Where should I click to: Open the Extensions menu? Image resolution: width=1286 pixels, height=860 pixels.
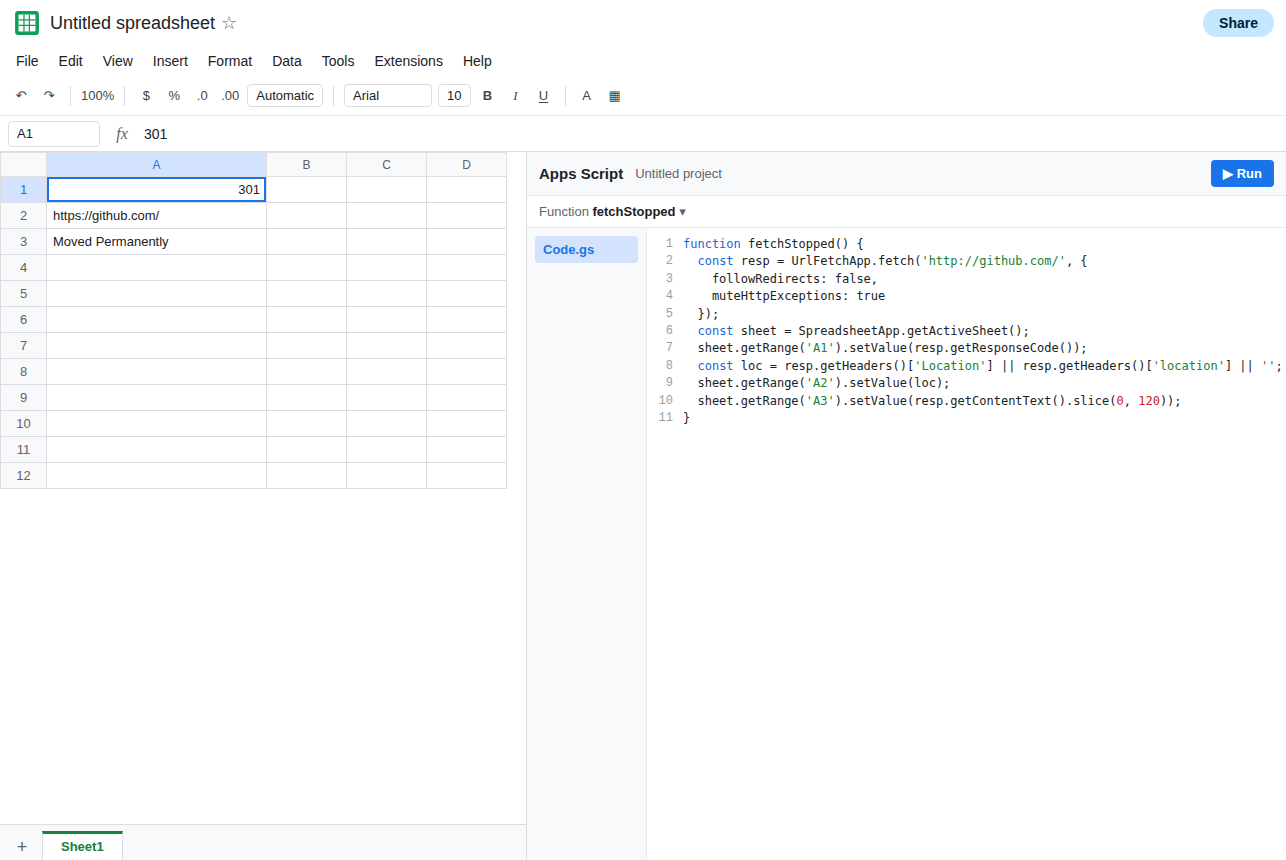pyautogui.click(x=408, y=61)
